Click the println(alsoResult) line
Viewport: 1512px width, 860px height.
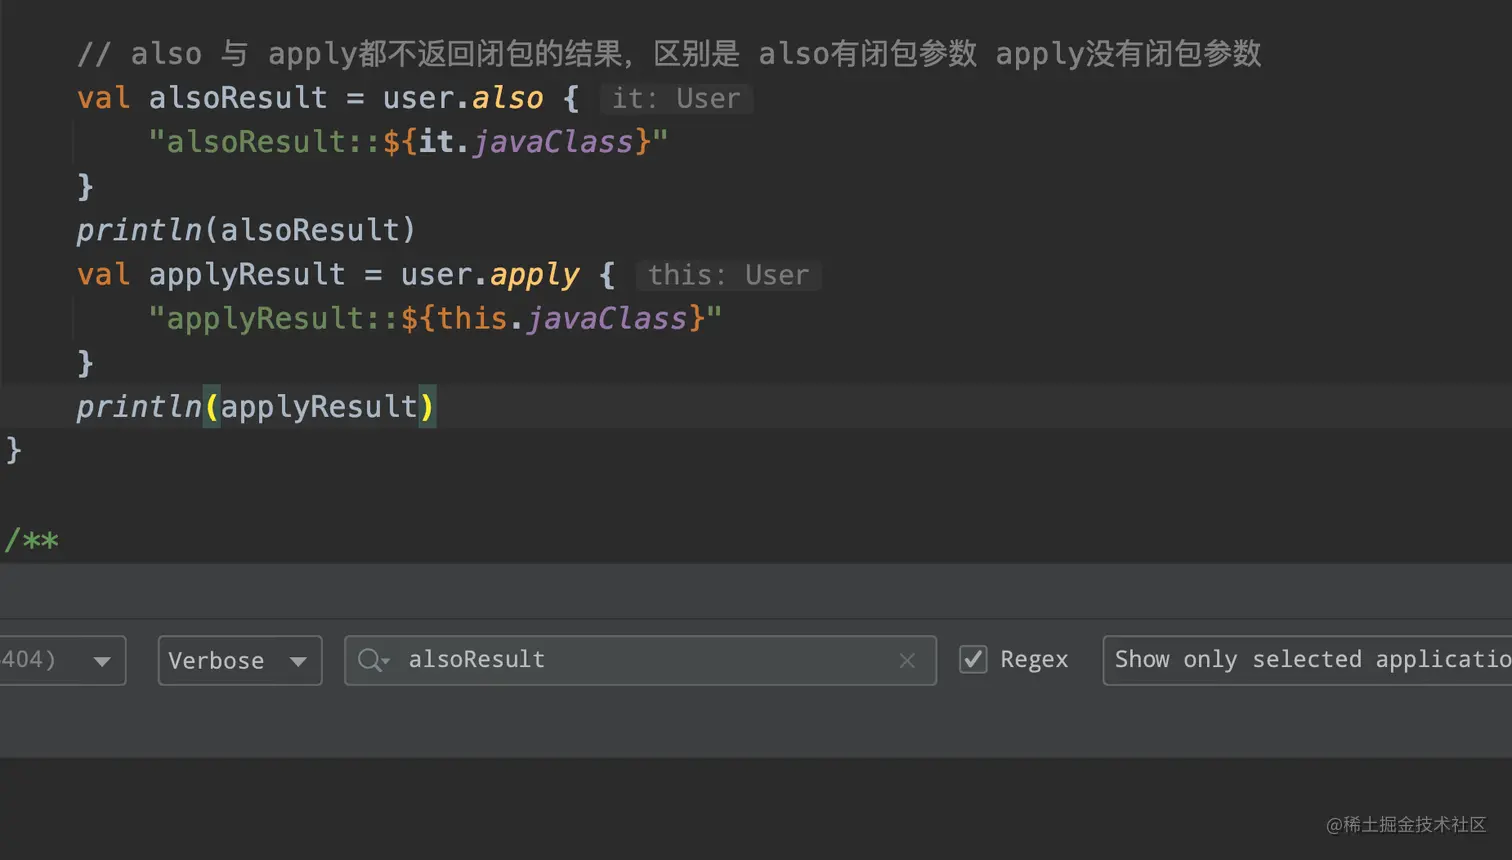(246, 230)
